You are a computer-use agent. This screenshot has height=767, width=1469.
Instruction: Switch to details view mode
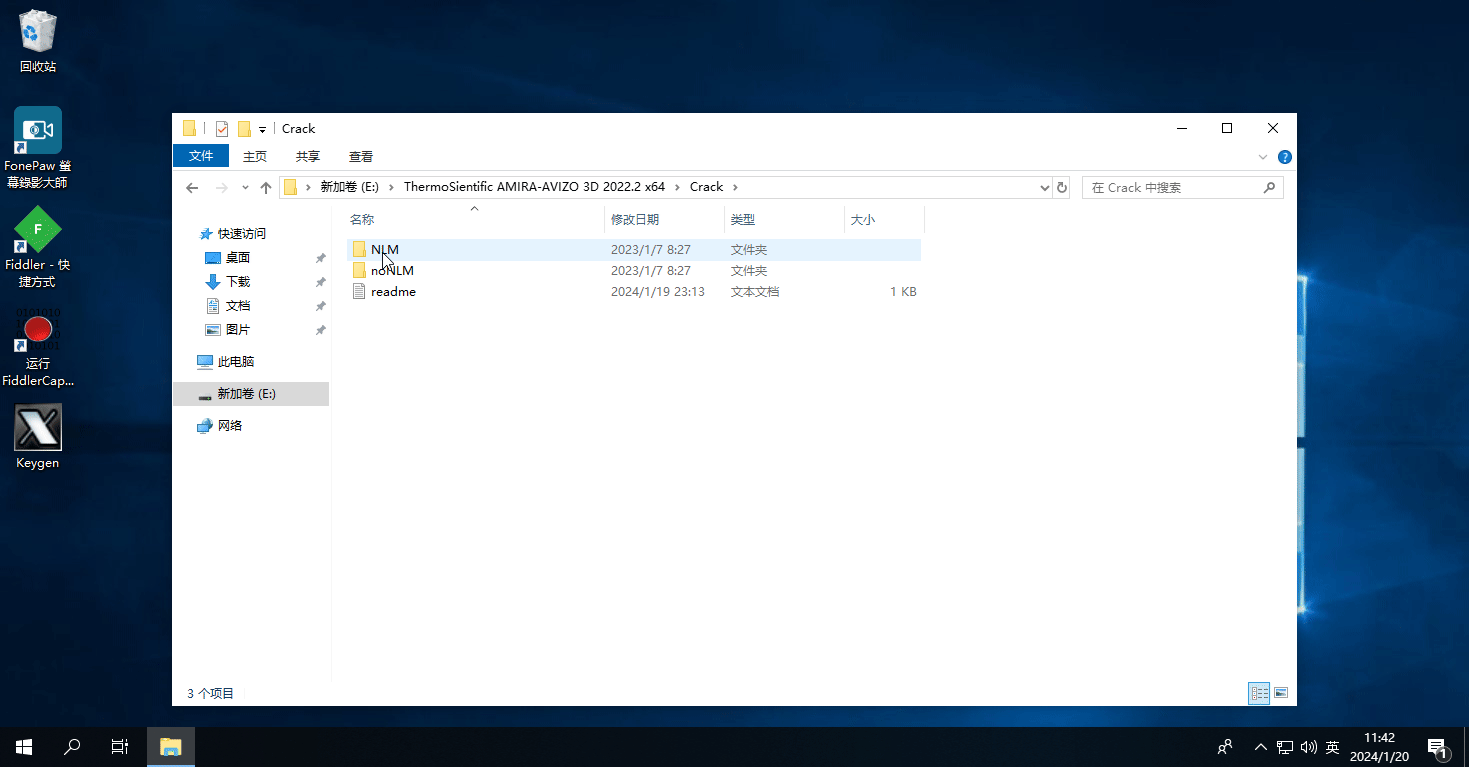point(1259,693)
